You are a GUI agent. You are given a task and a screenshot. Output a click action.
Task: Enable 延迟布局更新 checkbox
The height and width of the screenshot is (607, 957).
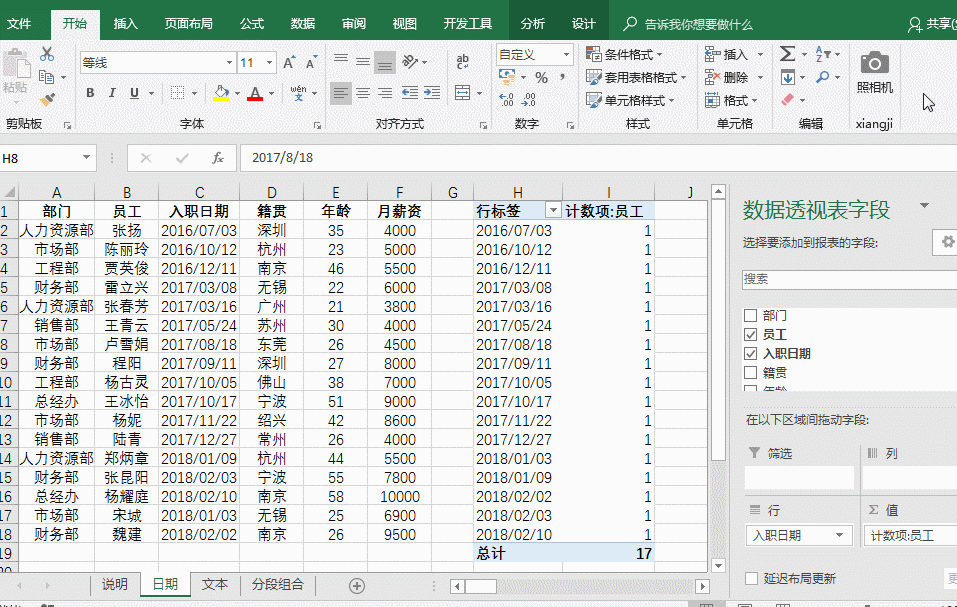751,578
